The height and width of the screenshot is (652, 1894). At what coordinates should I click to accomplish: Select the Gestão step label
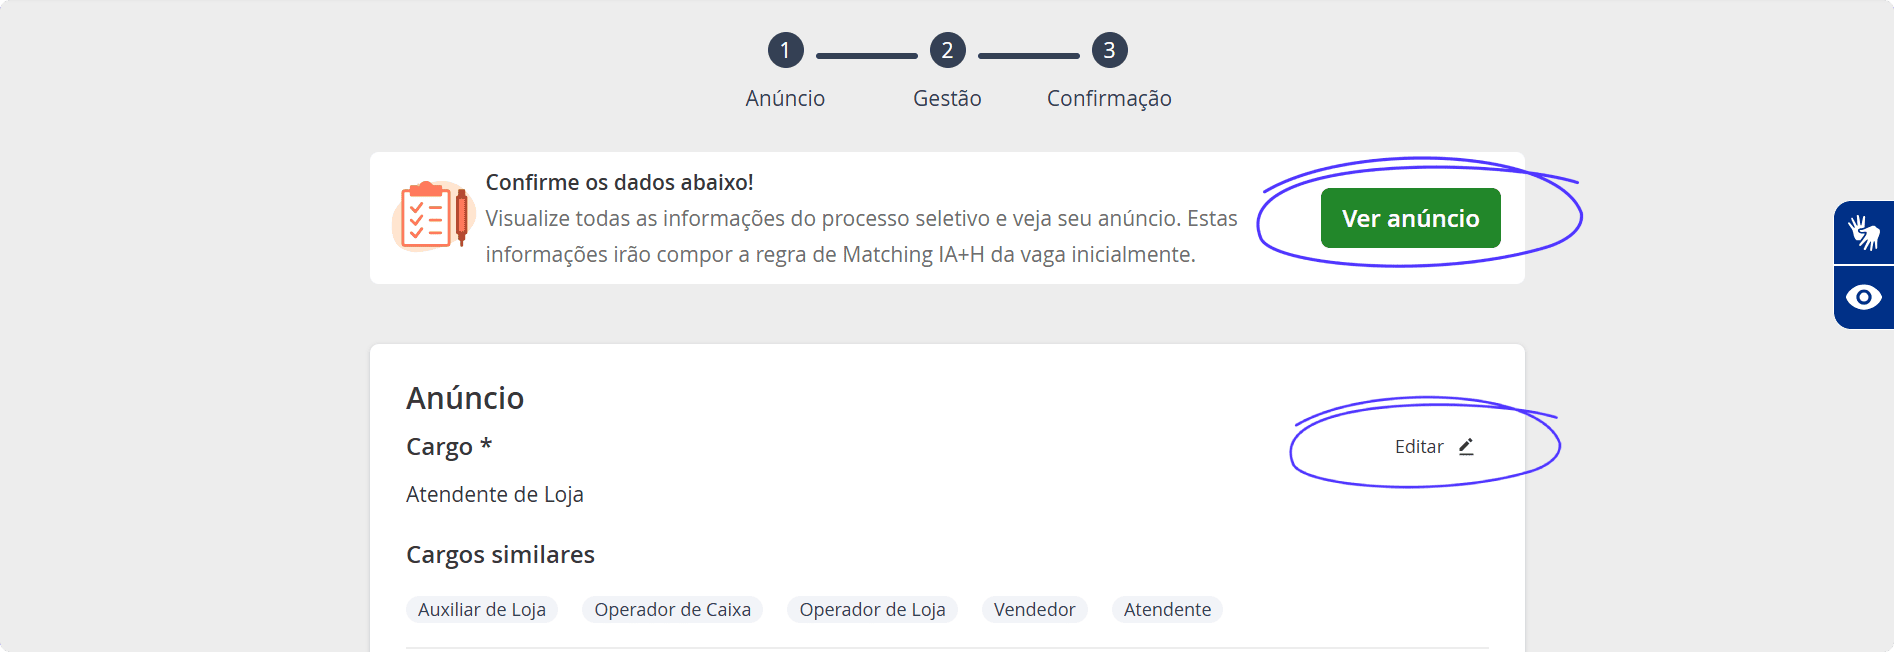tap(947, 98)
